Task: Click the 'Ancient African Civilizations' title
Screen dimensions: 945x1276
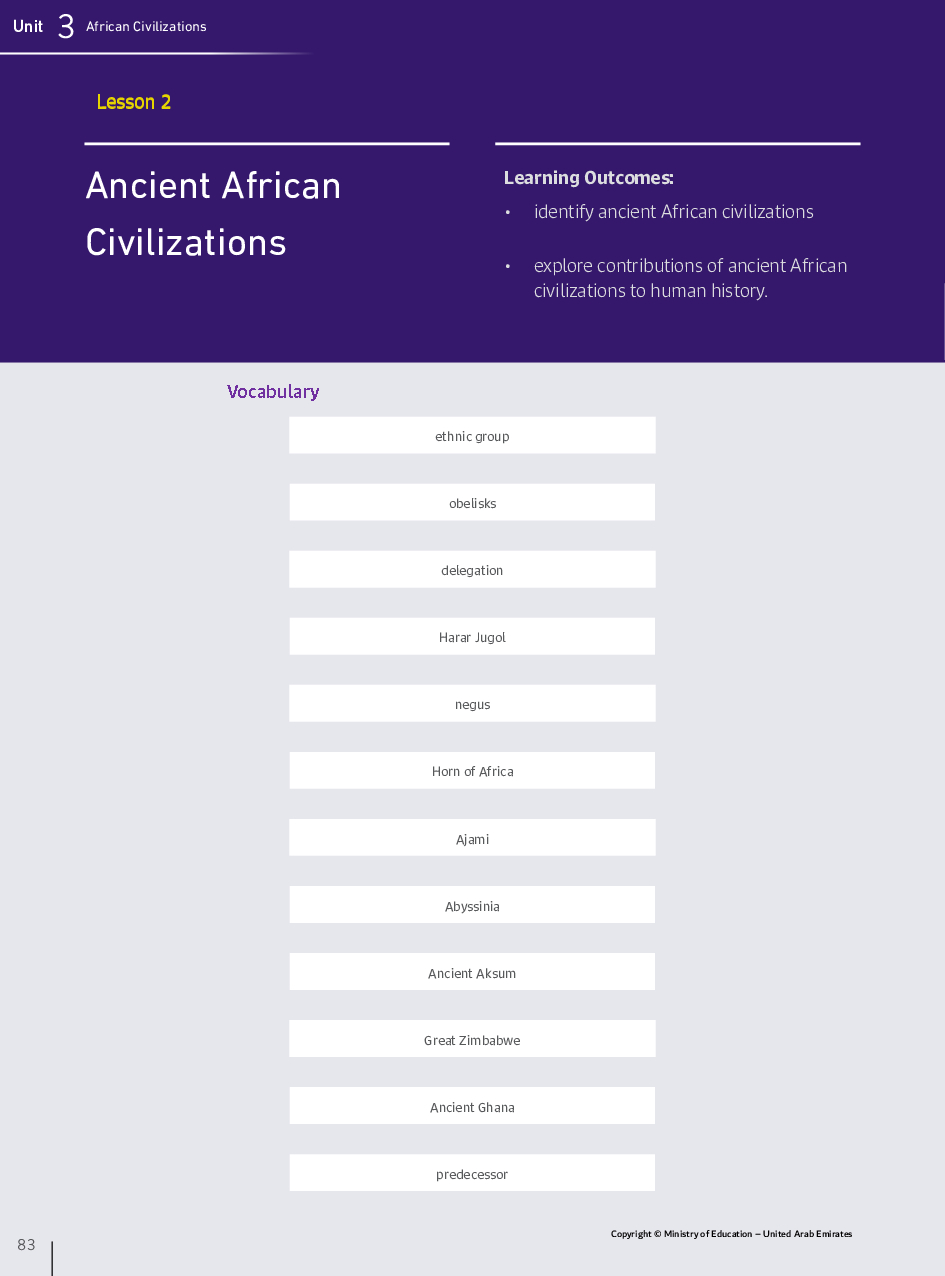Action: tap(213, 214)
